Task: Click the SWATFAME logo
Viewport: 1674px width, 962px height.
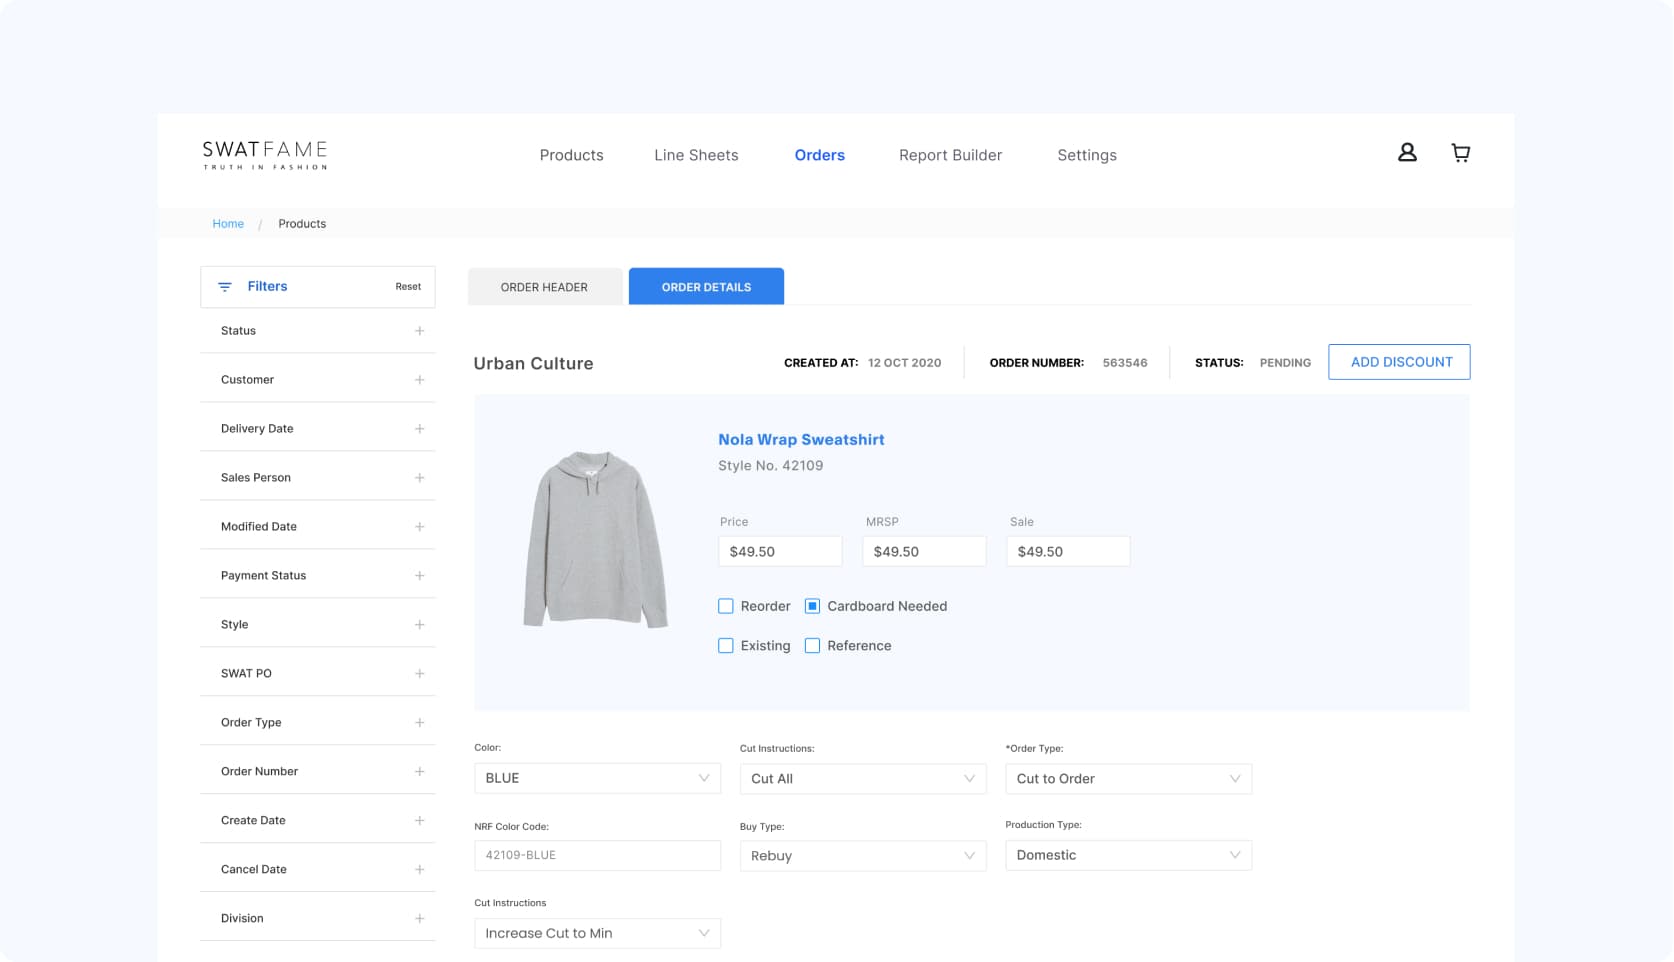Action: coord(265,154)
